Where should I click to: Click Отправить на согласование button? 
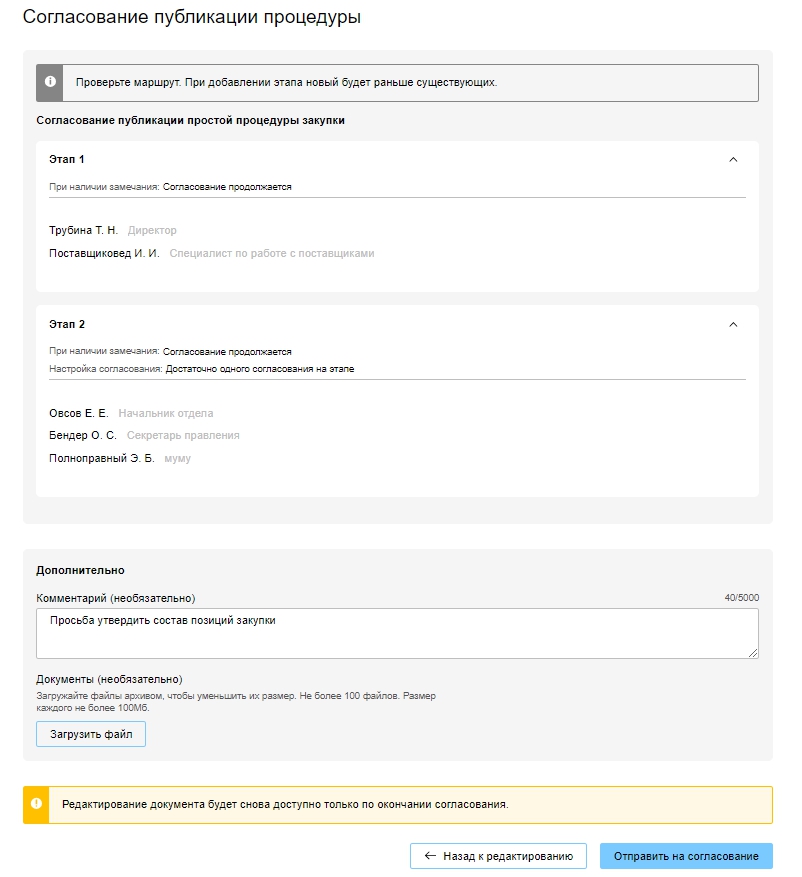click(686, 856)
